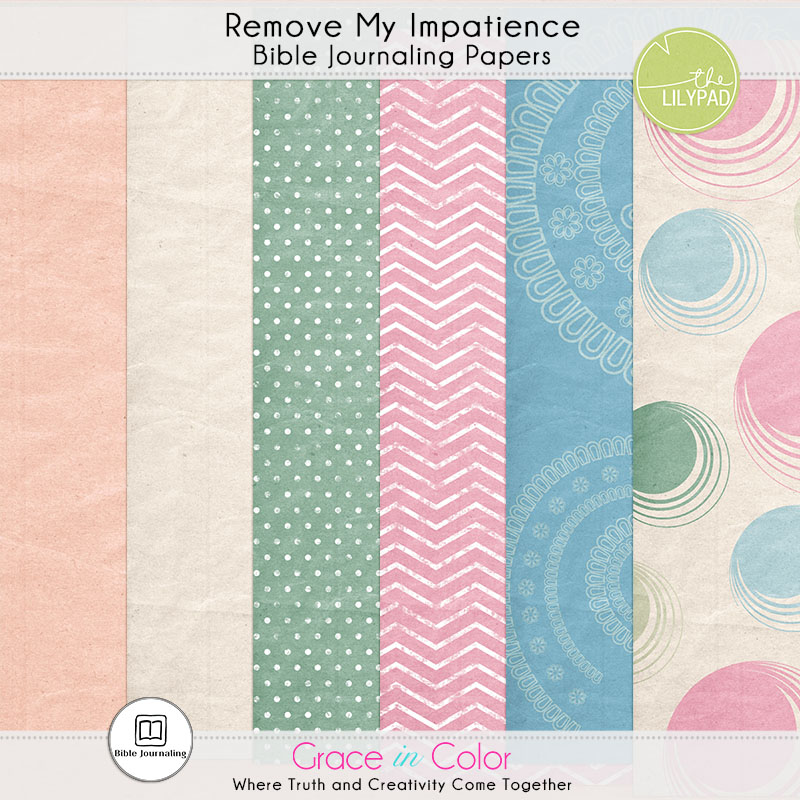
Task: Select the pink chevron paper
Action: [x=442, y=406]
